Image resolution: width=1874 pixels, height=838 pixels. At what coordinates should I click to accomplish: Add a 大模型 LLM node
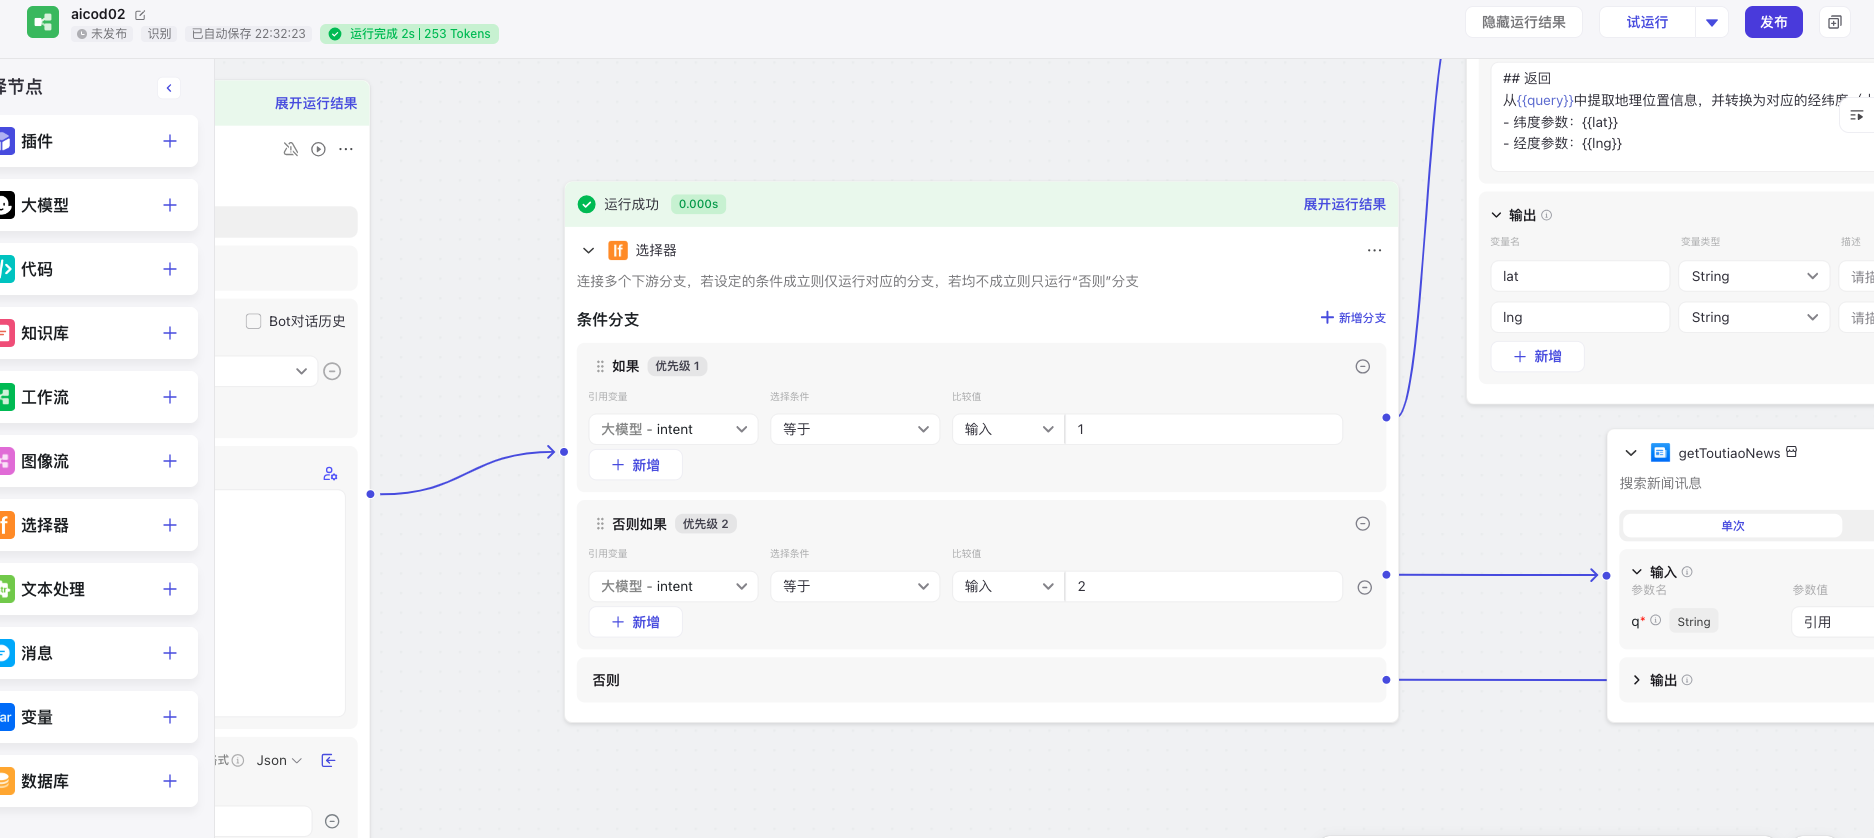(x=170, y=205)
